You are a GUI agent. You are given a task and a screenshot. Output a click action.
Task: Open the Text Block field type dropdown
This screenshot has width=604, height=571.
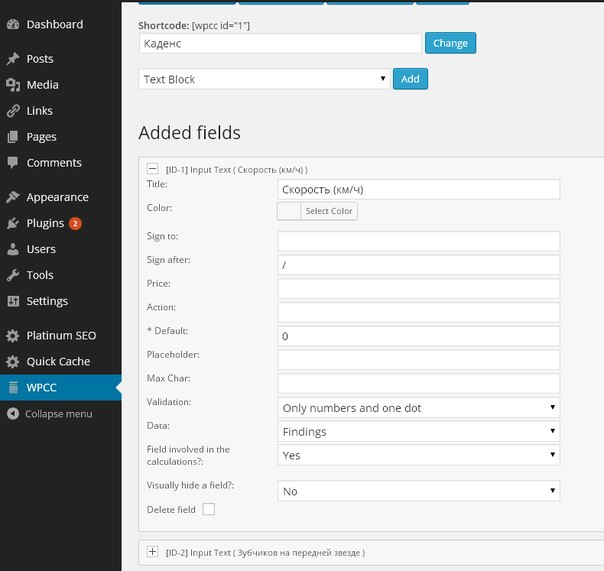click(x=264, y=79)
